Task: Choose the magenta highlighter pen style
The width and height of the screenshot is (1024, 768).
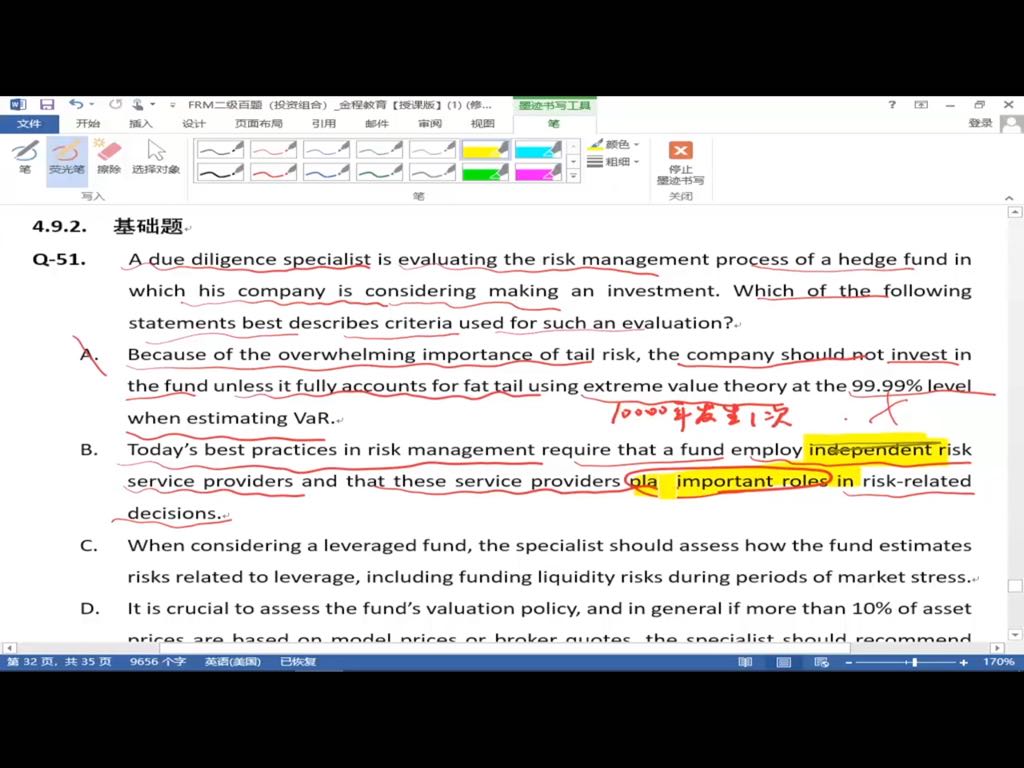Action: point(538,172)
